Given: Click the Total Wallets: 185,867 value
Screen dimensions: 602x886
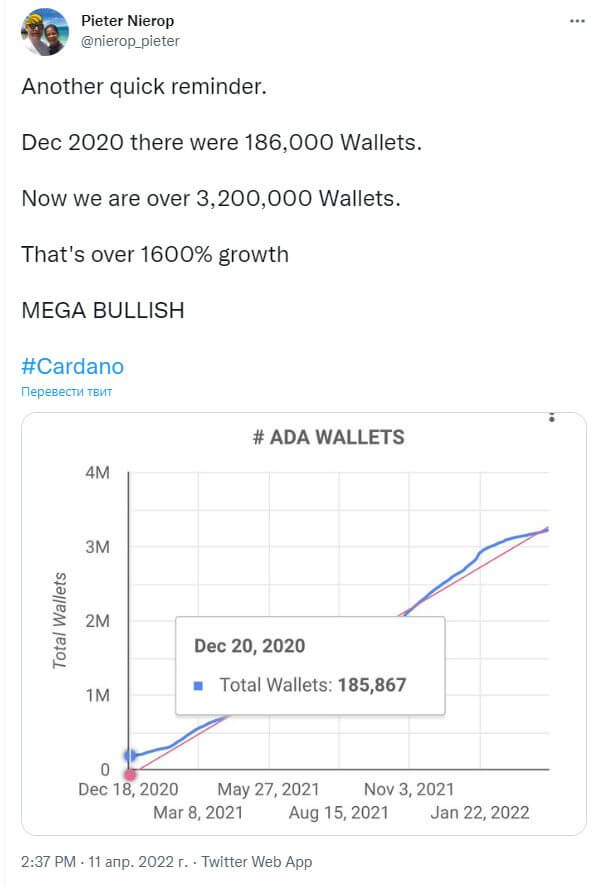Looking at the screenshot, I should point(313,685).
